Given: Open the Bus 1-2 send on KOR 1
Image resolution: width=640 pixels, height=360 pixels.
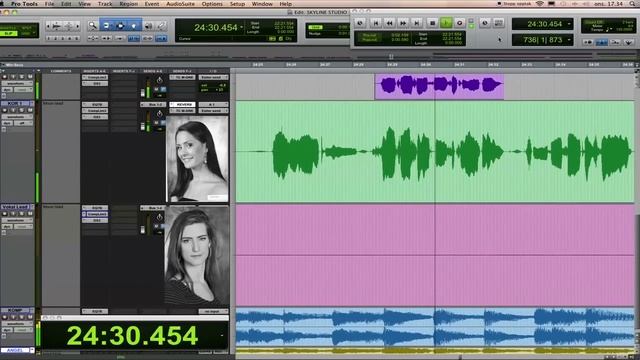Looking at the screenshot, I should point(153,104).
